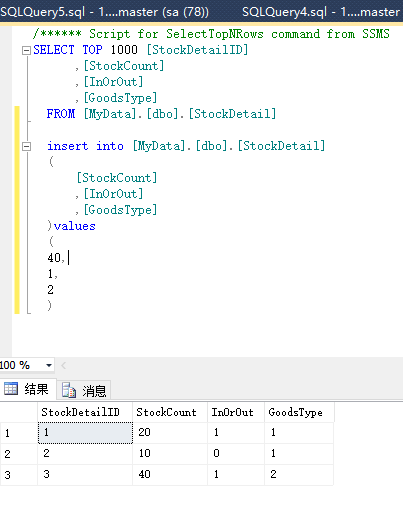Screen dimensions: 403x529
Task: Select the InOrOut column header
Action: click(x=236, y=412)
